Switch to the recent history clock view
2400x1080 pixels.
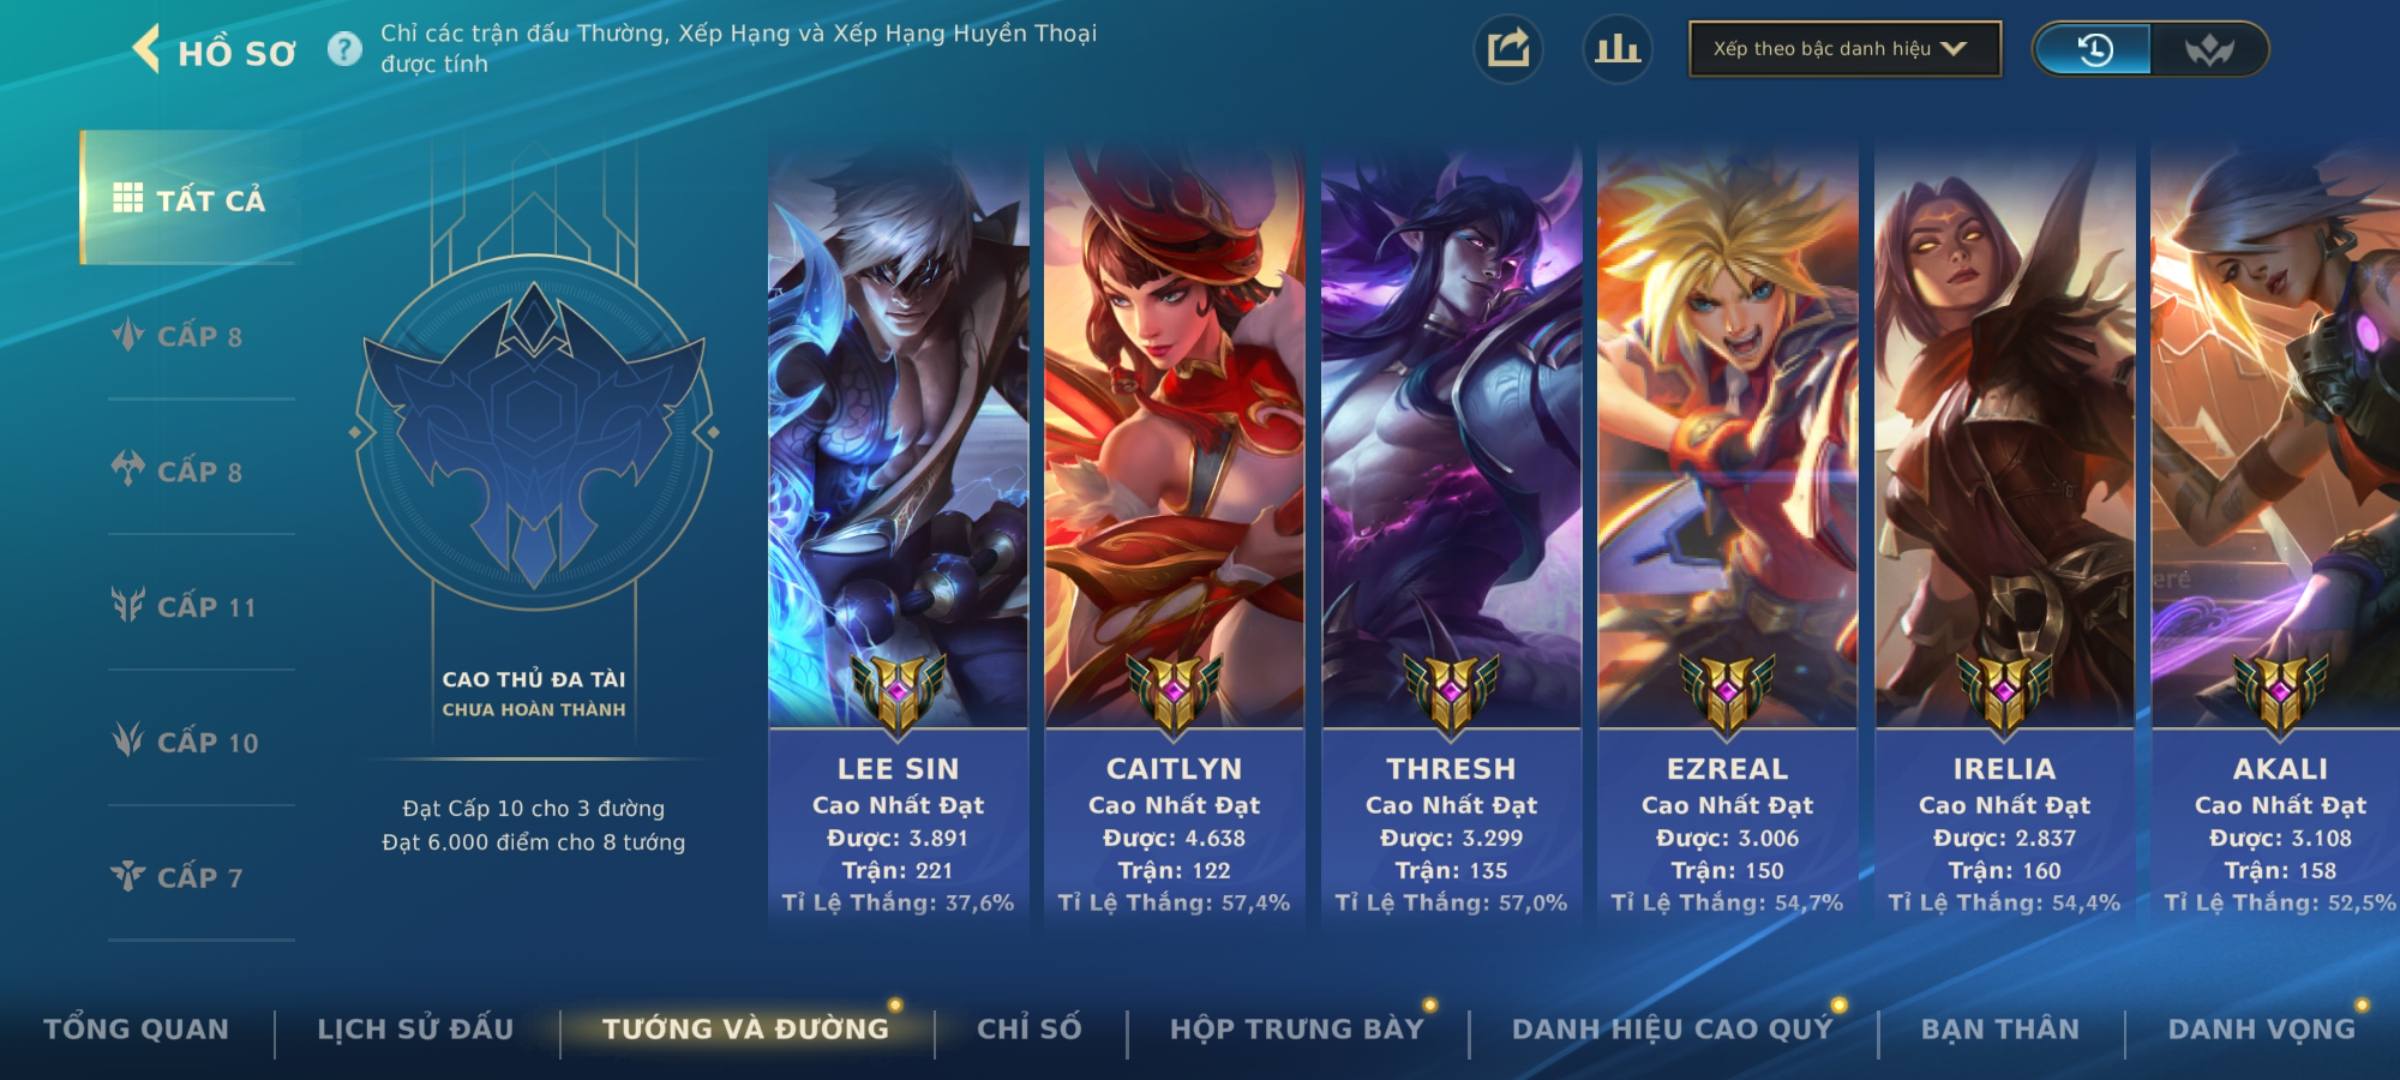pyautogui.click(x=2094, y=49)
